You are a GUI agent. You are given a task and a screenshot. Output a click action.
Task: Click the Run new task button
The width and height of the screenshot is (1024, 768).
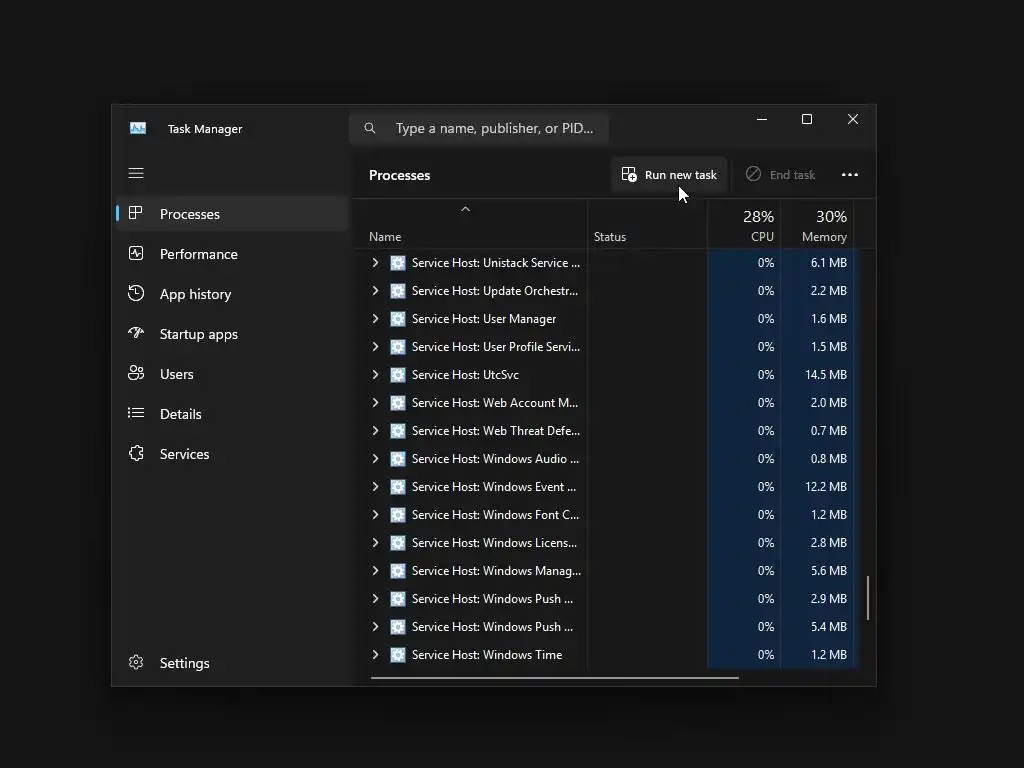coord(669,174)
